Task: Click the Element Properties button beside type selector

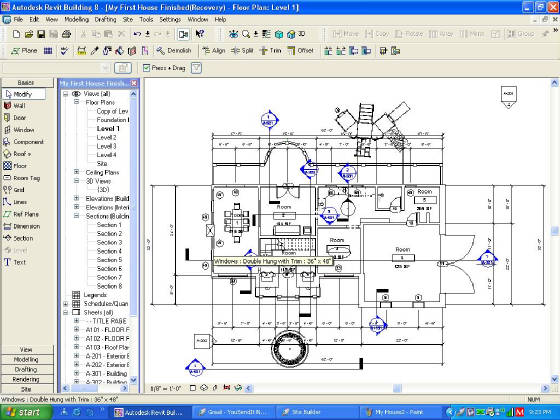Action: click(x=123, y=68)
